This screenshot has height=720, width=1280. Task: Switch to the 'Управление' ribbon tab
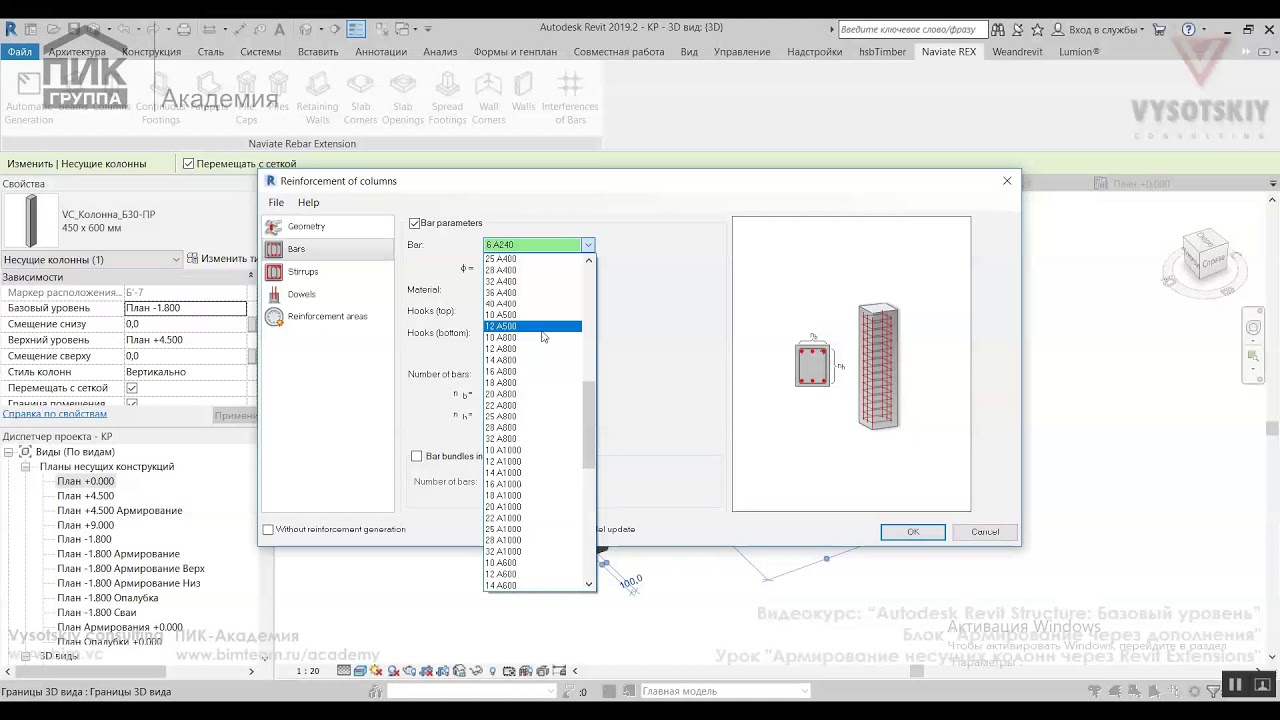coord(742,52)
